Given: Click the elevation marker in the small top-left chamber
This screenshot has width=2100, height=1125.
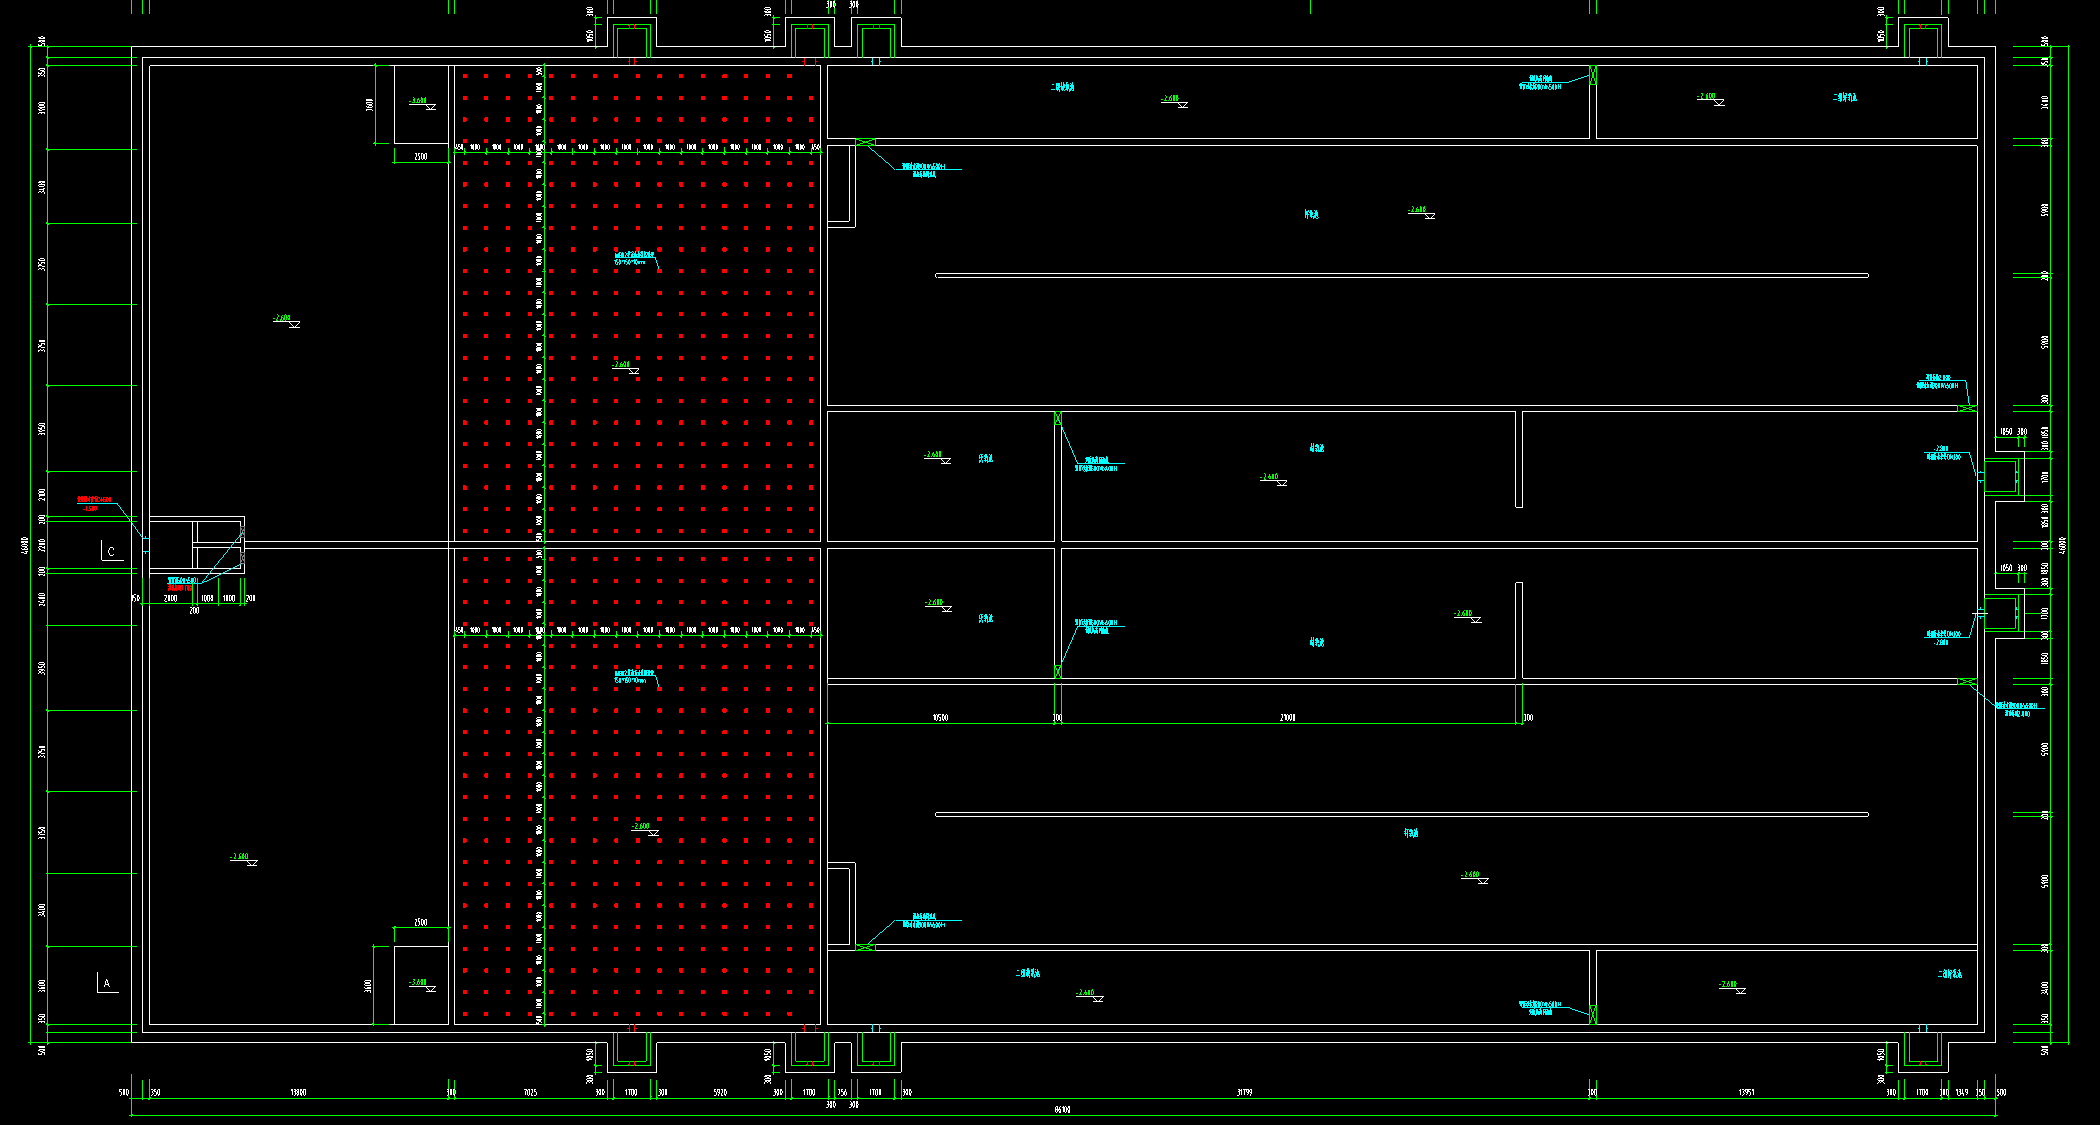Looking at the screenshot, I should click(x=422, y=102).
